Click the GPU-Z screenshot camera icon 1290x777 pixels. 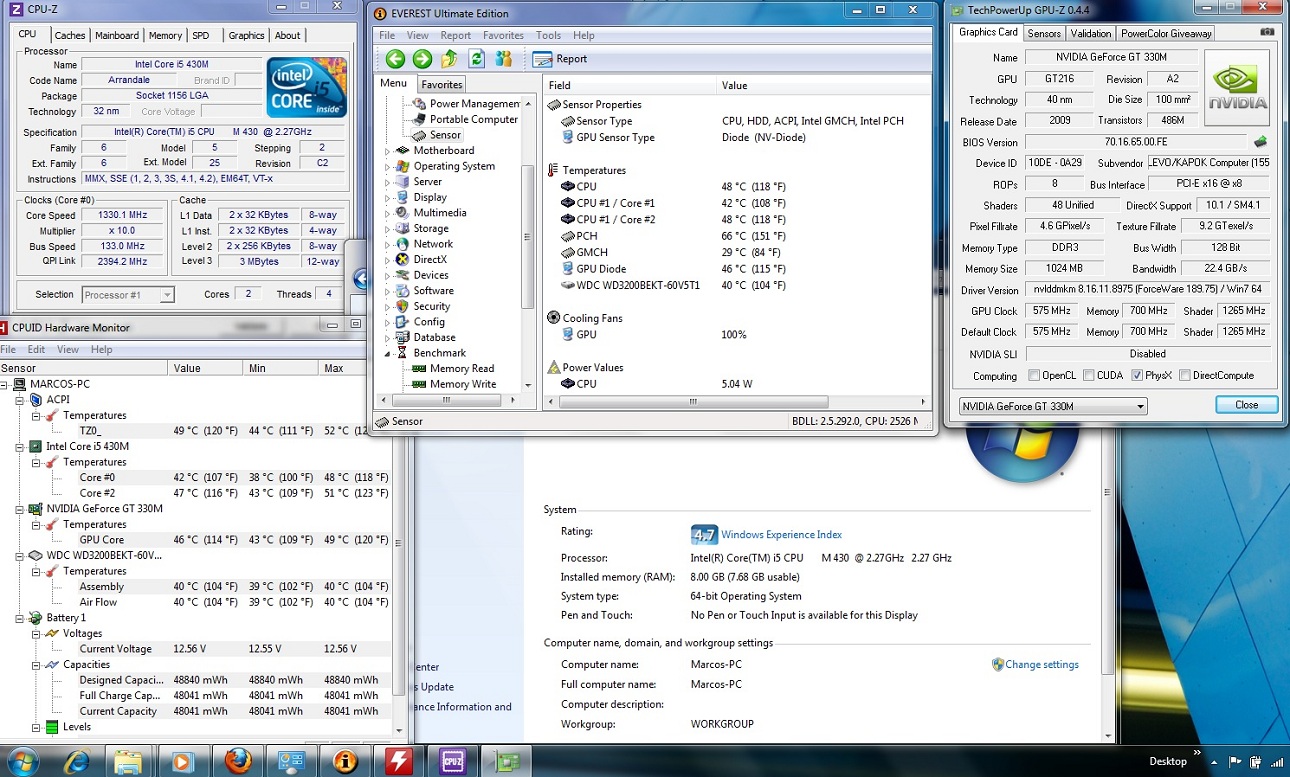coord(1267,32)
